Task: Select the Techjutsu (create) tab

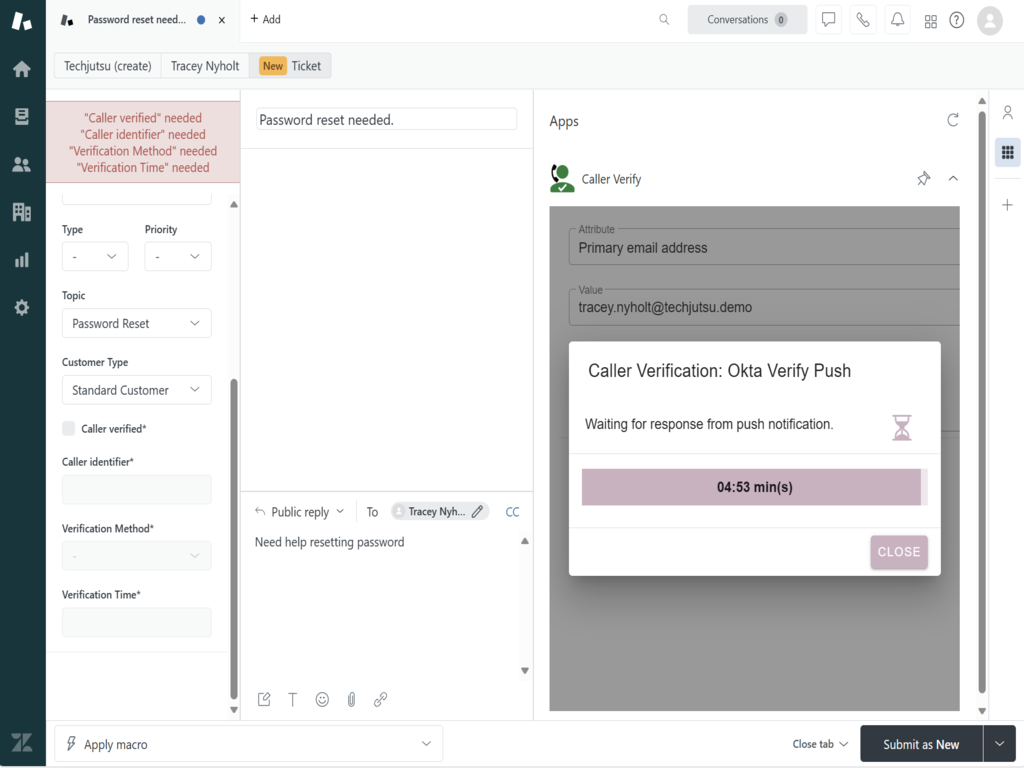Action: click(106, 65)
